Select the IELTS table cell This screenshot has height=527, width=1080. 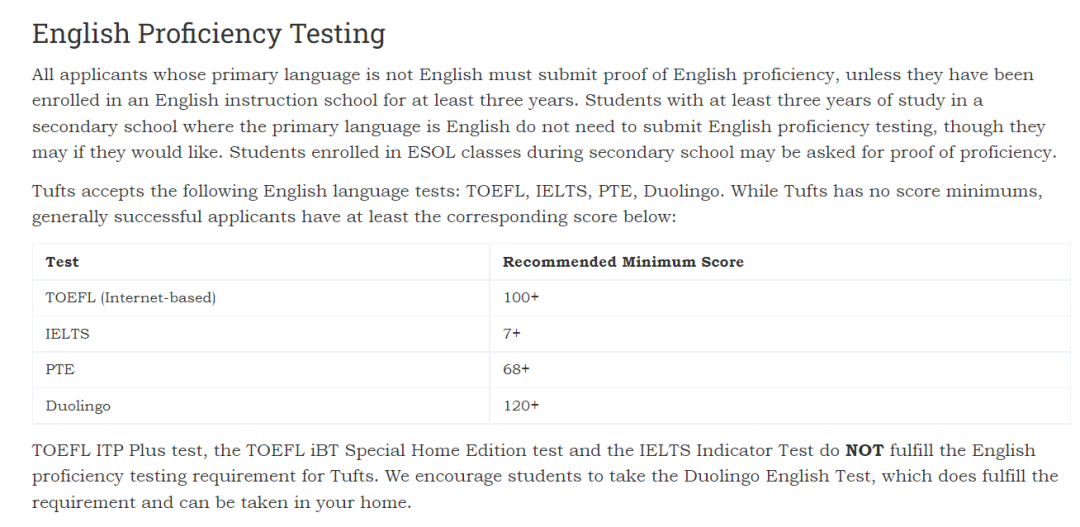pyautogui.click(x=261, y=333)
